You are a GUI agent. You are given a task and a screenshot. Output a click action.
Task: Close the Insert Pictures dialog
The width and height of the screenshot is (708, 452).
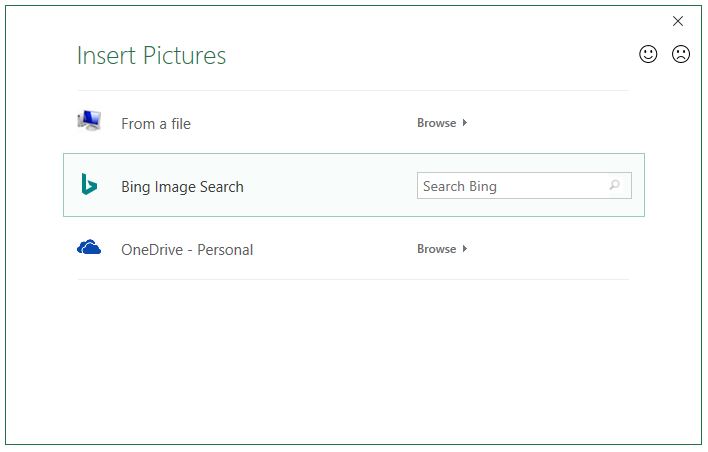(678, 21)
